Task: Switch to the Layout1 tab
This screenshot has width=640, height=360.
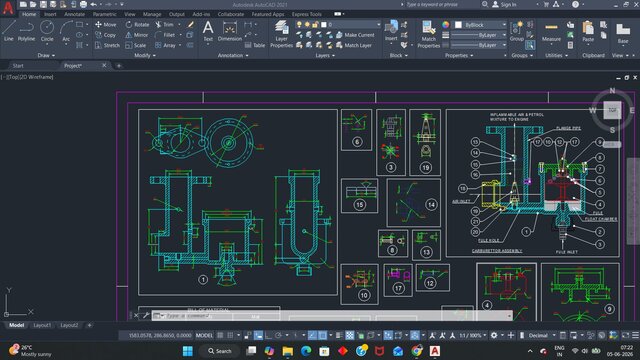Action: point(42,325)
